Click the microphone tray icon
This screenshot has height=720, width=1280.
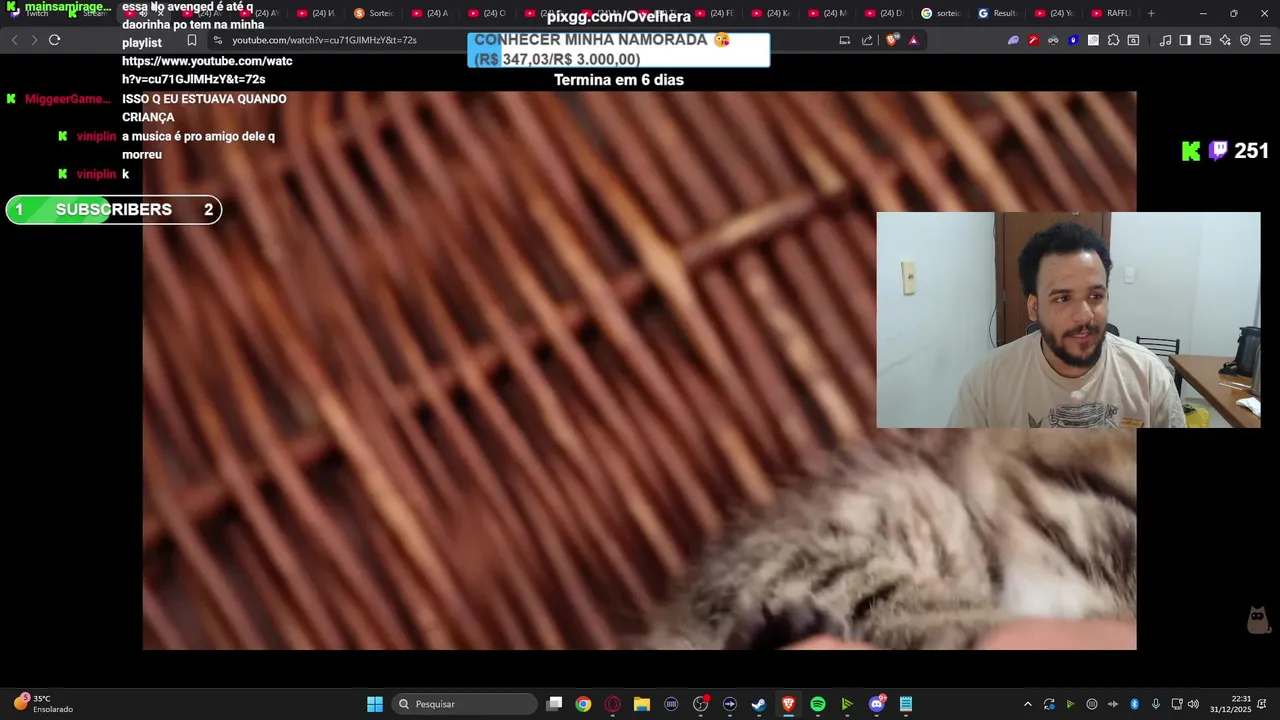[1156, 704]
